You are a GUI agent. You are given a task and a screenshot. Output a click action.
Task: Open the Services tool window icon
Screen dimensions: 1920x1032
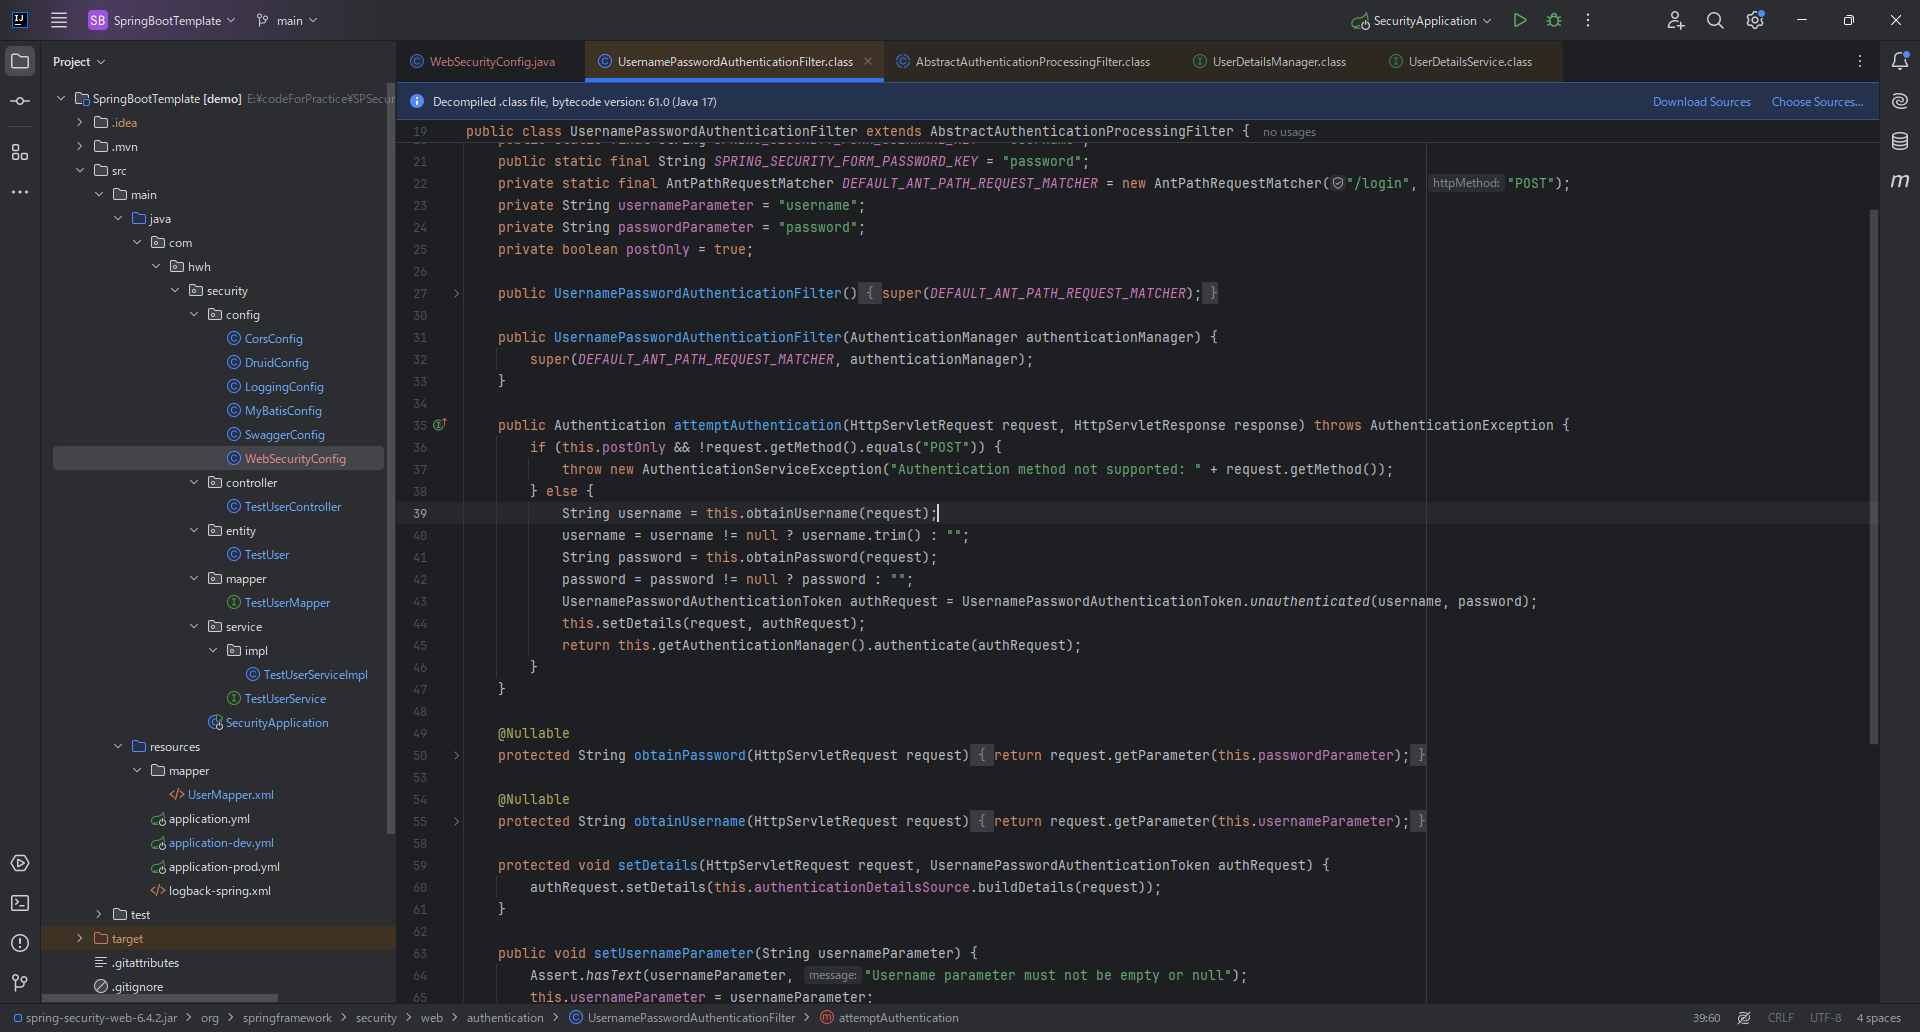(x=20, y=863)
